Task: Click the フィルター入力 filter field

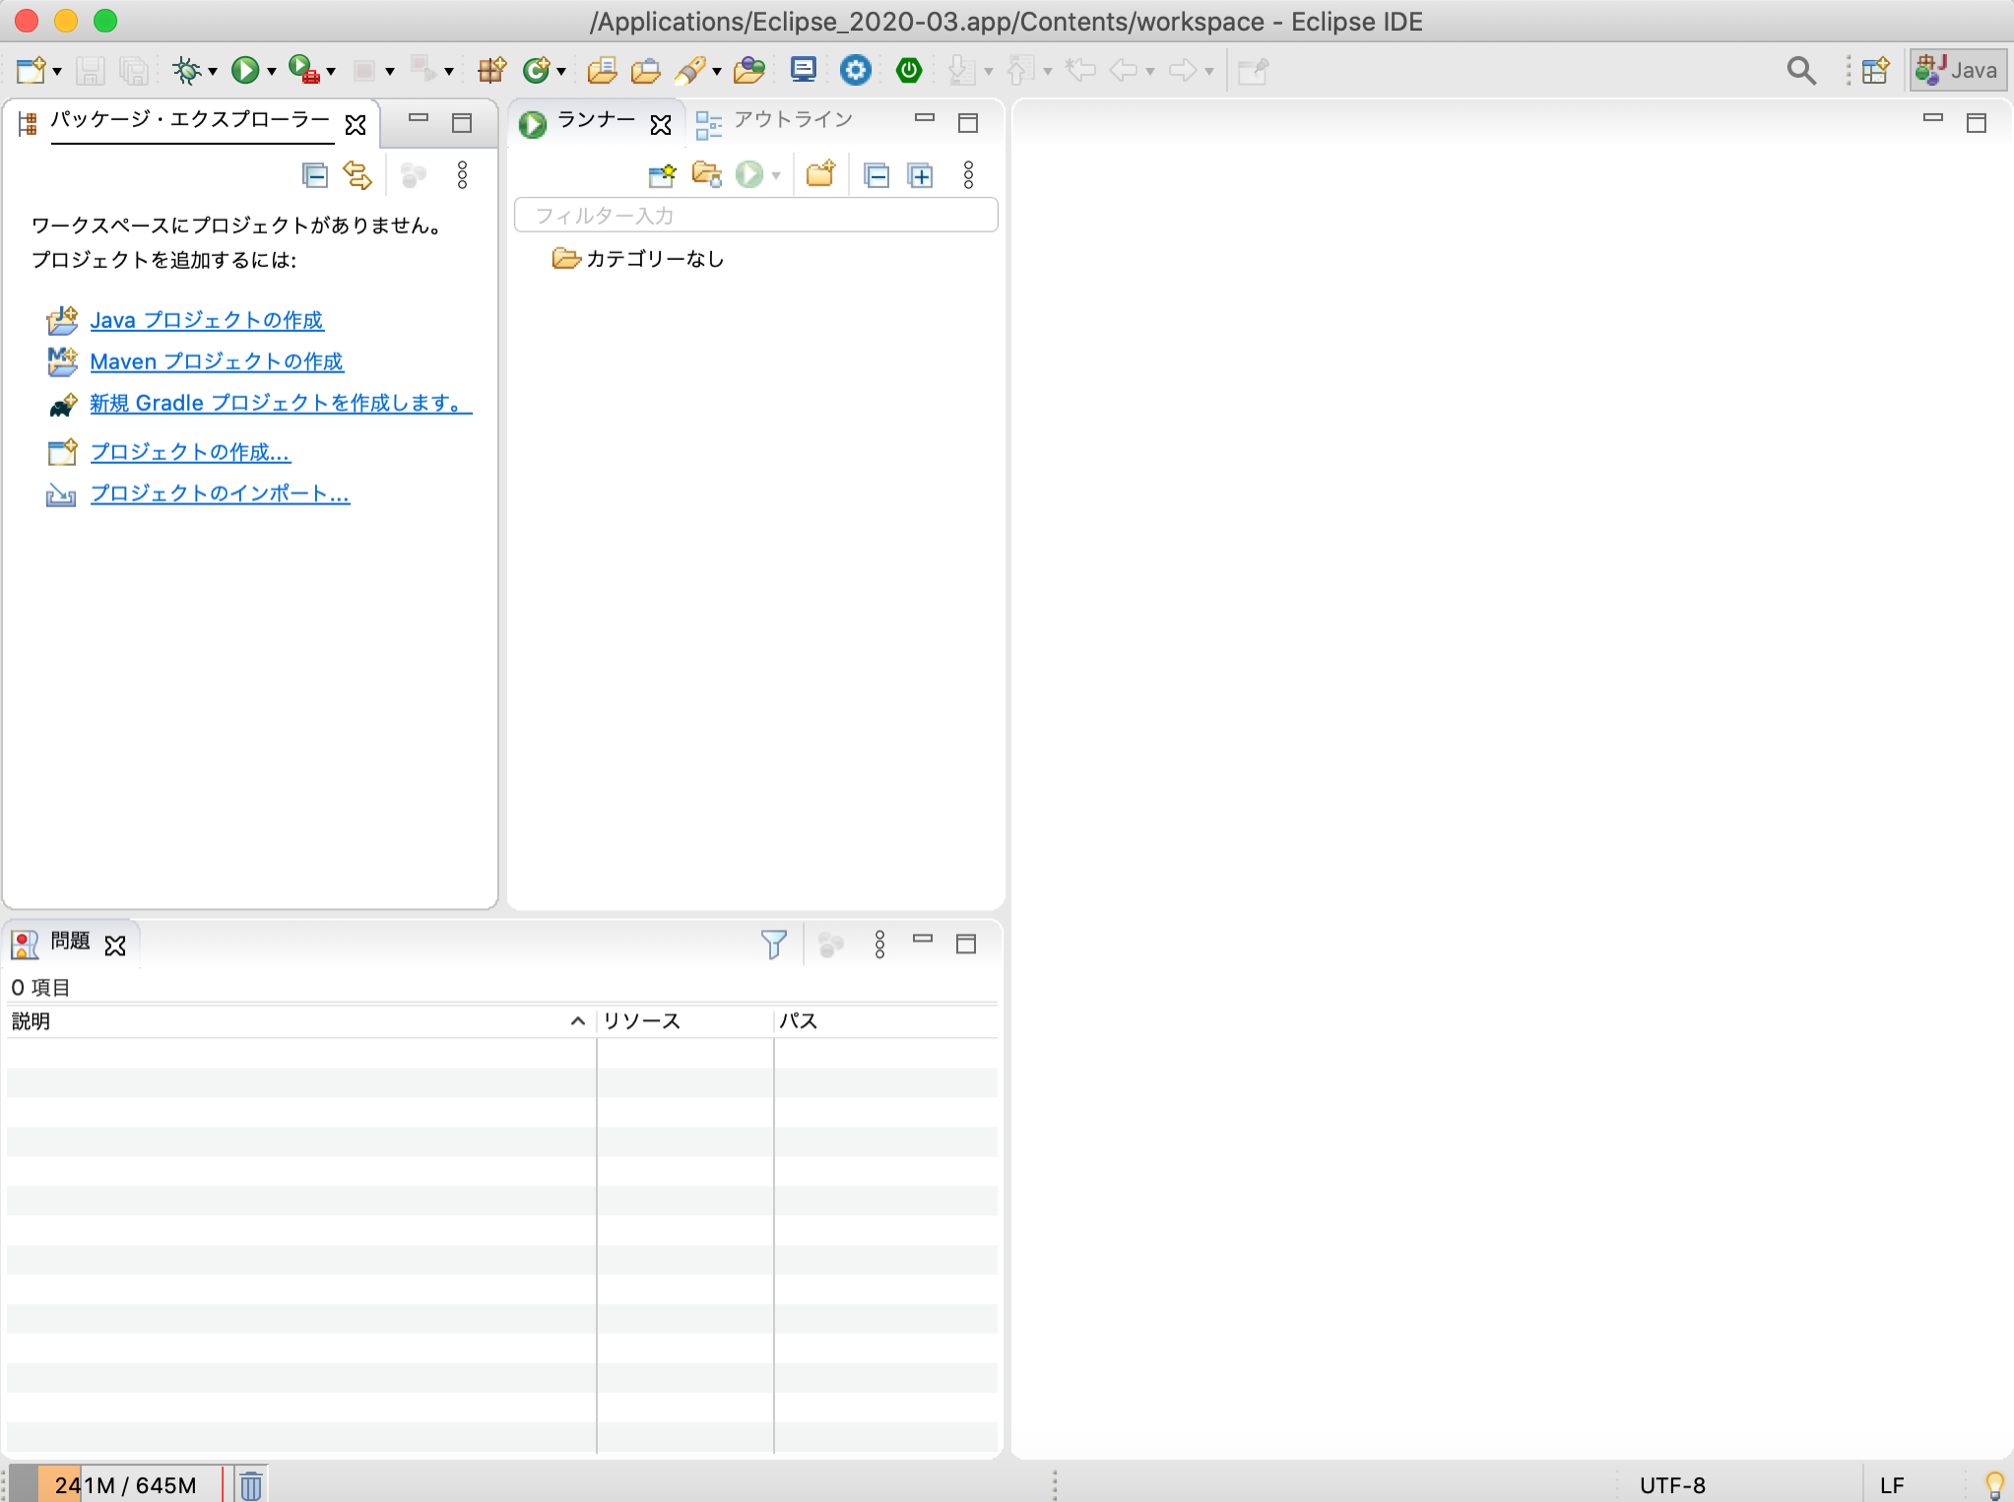Action: point(756,215)
